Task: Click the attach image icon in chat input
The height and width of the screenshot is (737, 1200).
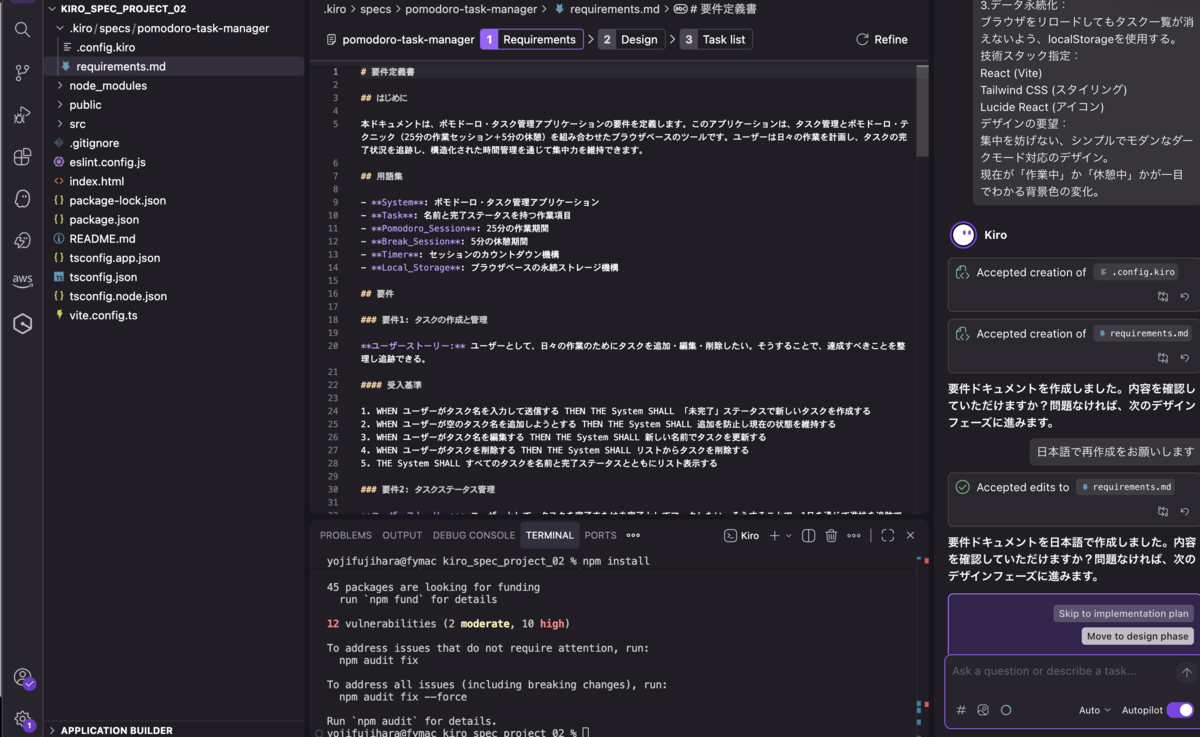Action: [983, 710]
